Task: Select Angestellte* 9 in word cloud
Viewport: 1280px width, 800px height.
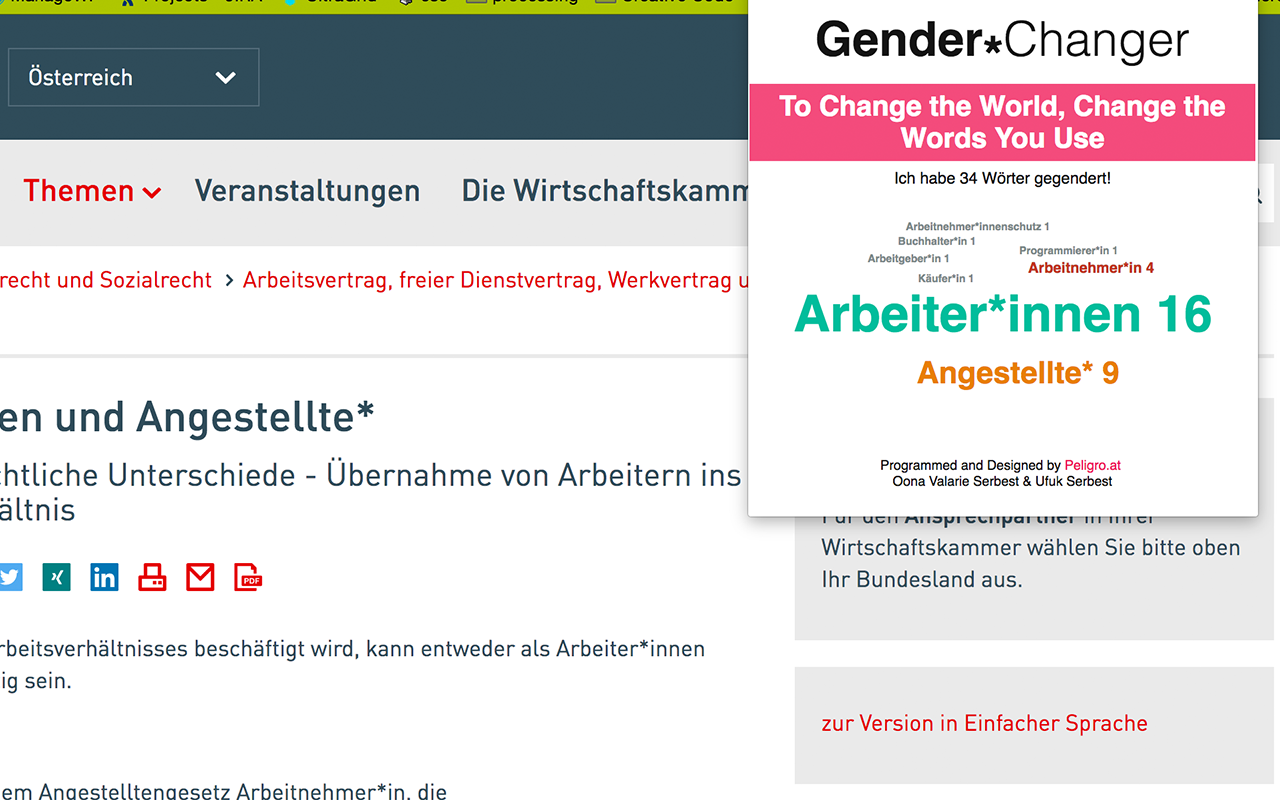Action: click(1018, 373)
